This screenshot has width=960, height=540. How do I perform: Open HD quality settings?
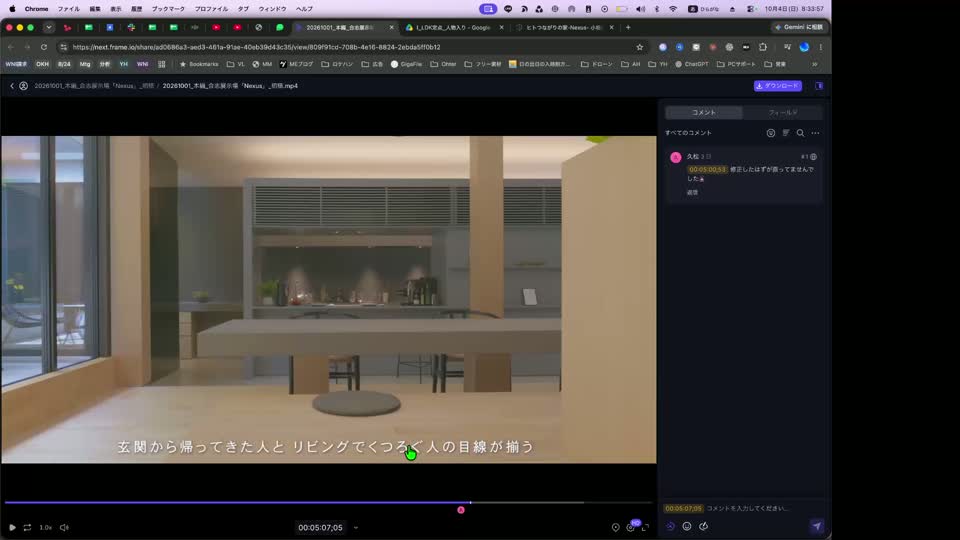(631, 527)
